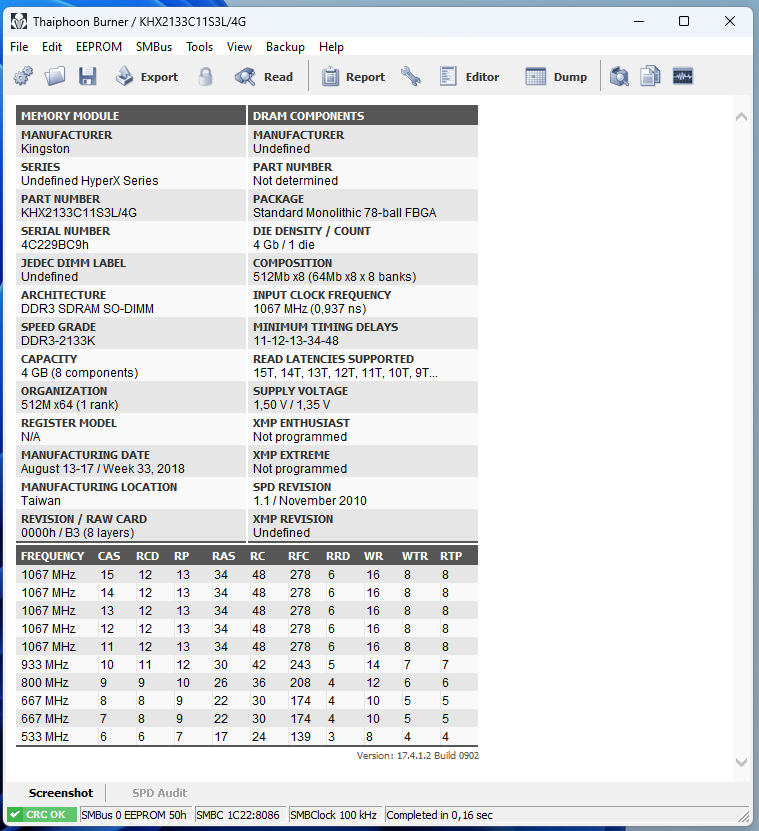This screenshot has width=759, height=831.
Task: Save dump with the floppy disk icon
Action: (x=87, y=76)
